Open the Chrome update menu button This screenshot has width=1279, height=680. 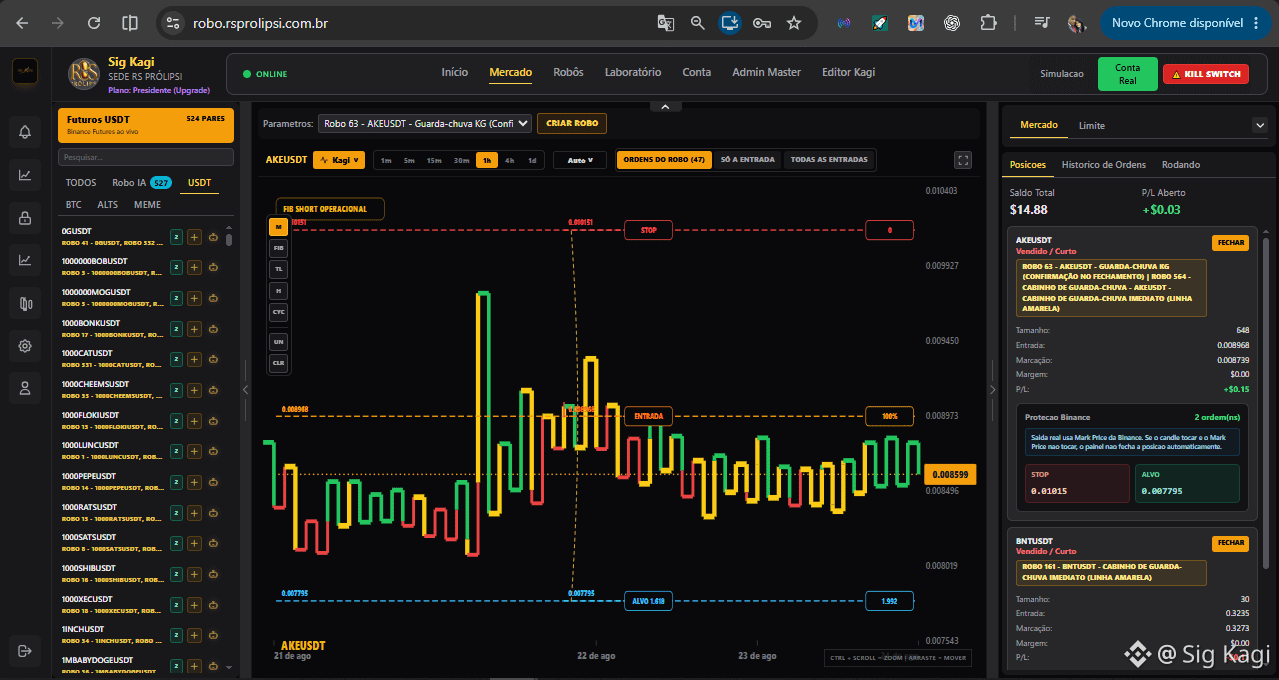[x=1185, y=22]
